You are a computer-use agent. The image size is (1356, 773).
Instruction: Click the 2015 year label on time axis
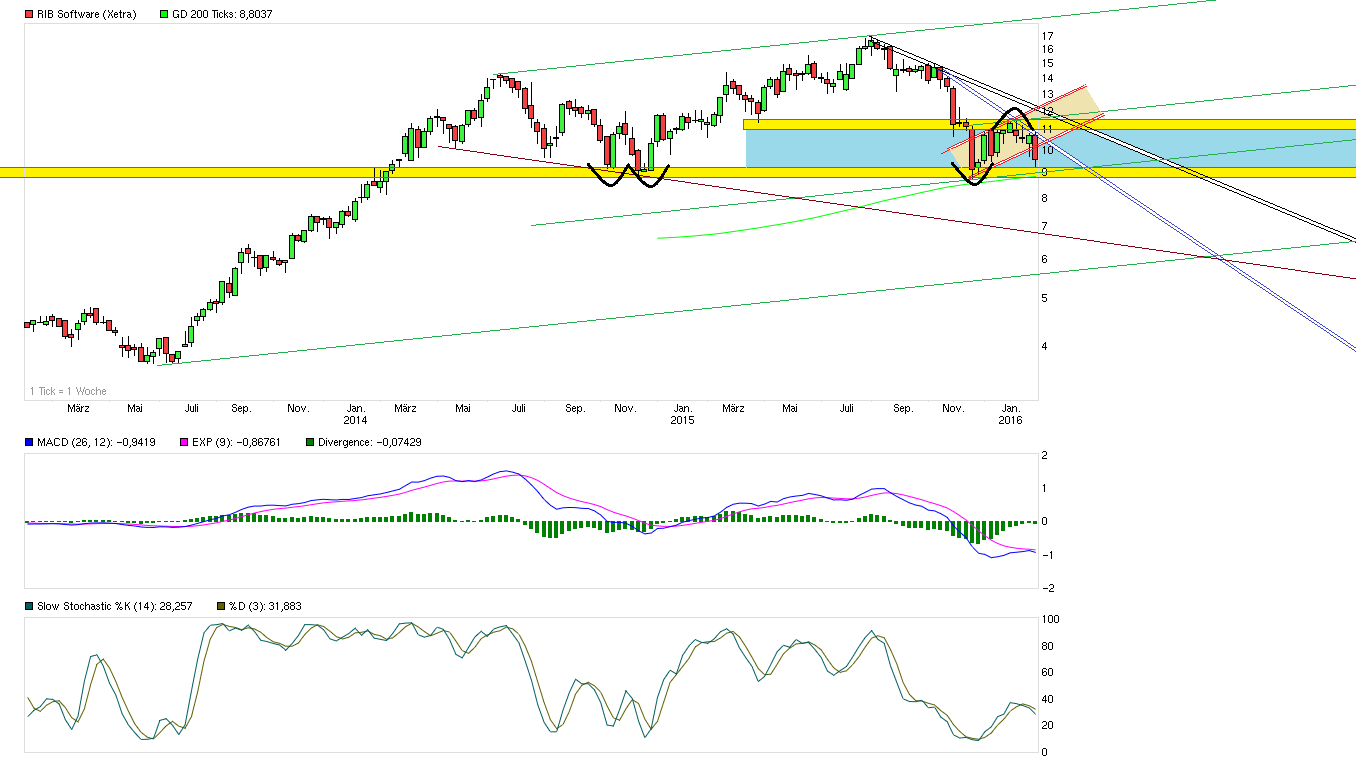click(682, 420)
